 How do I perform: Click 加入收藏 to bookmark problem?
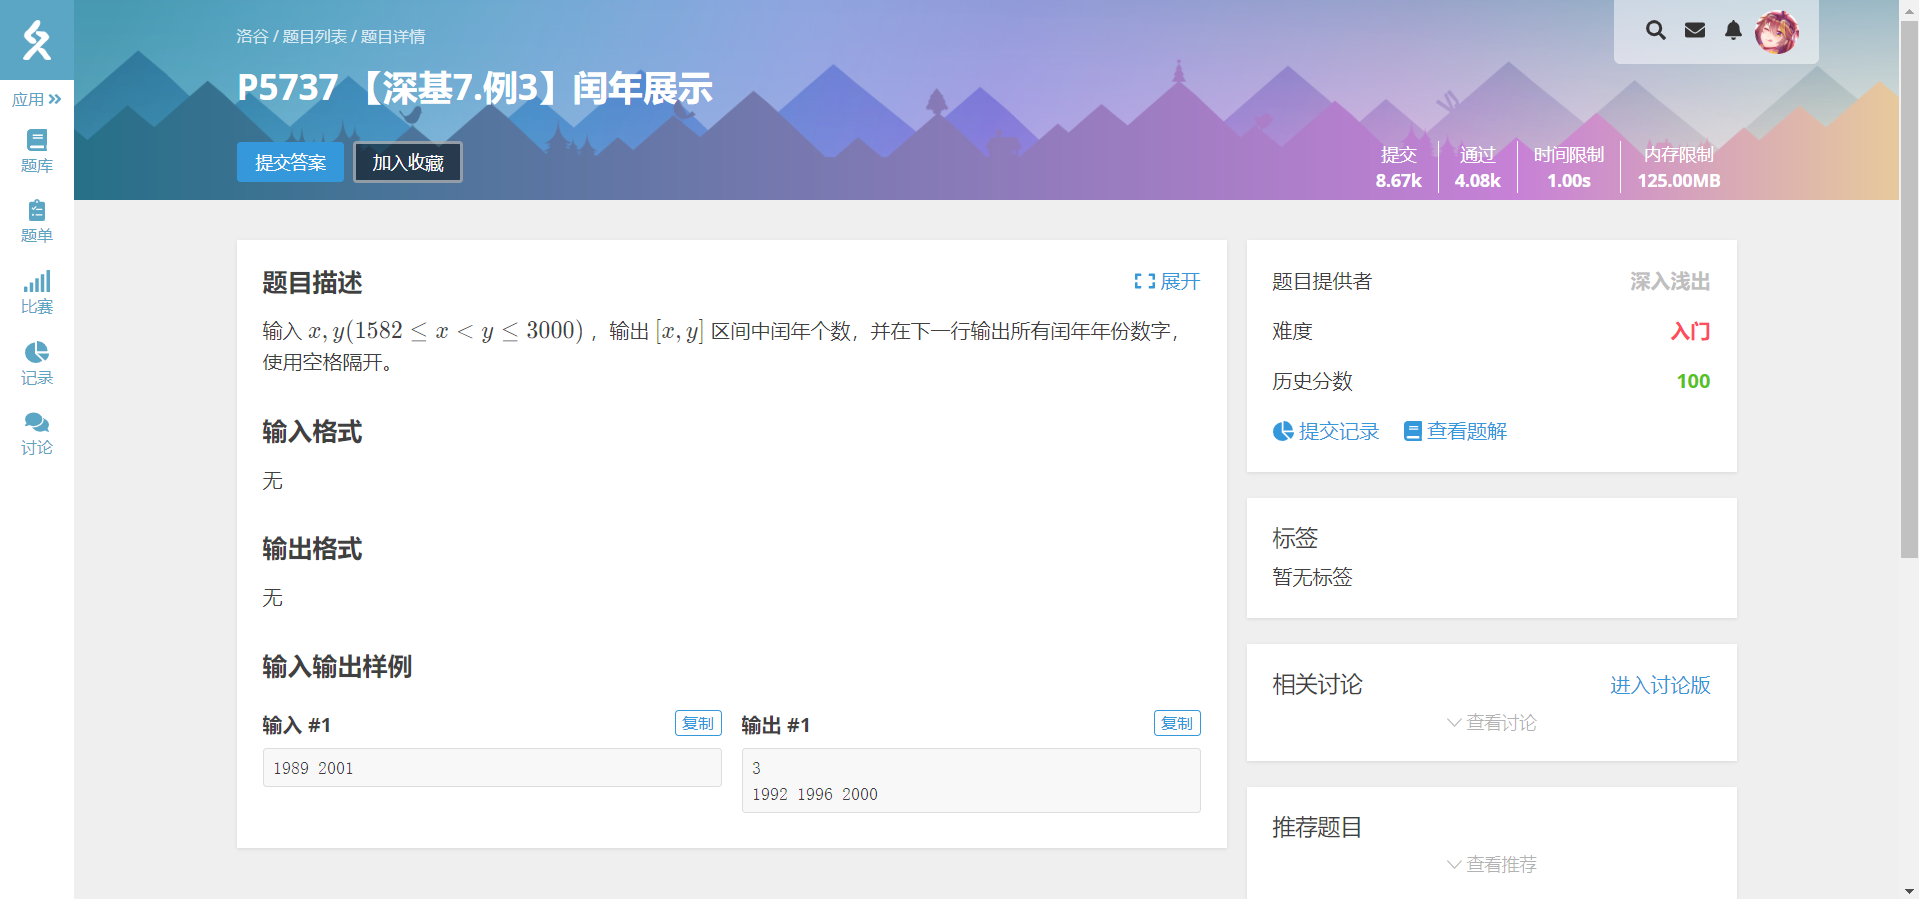click(408, 162)
